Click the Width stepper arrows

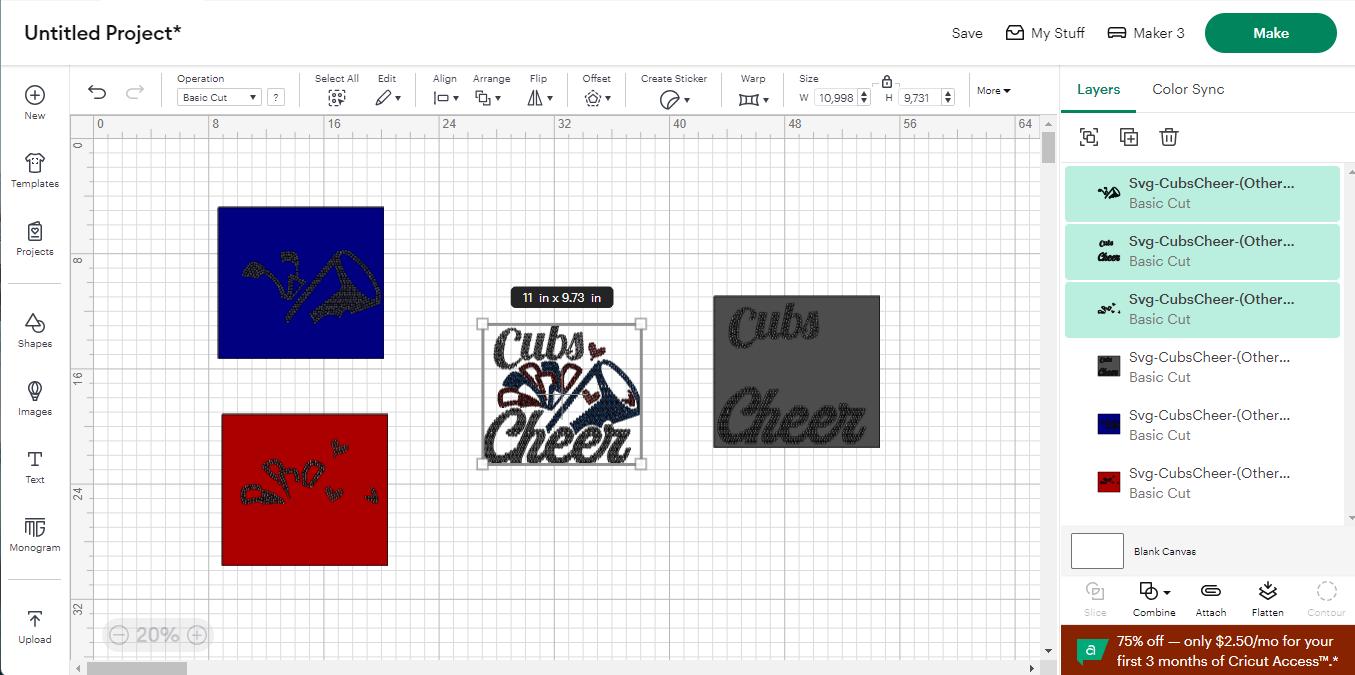(864, 97)
